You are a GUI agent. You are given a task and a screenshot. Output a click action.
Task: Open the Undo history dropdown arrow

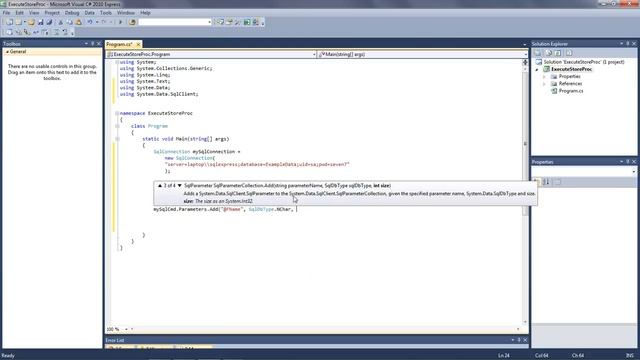97,22
